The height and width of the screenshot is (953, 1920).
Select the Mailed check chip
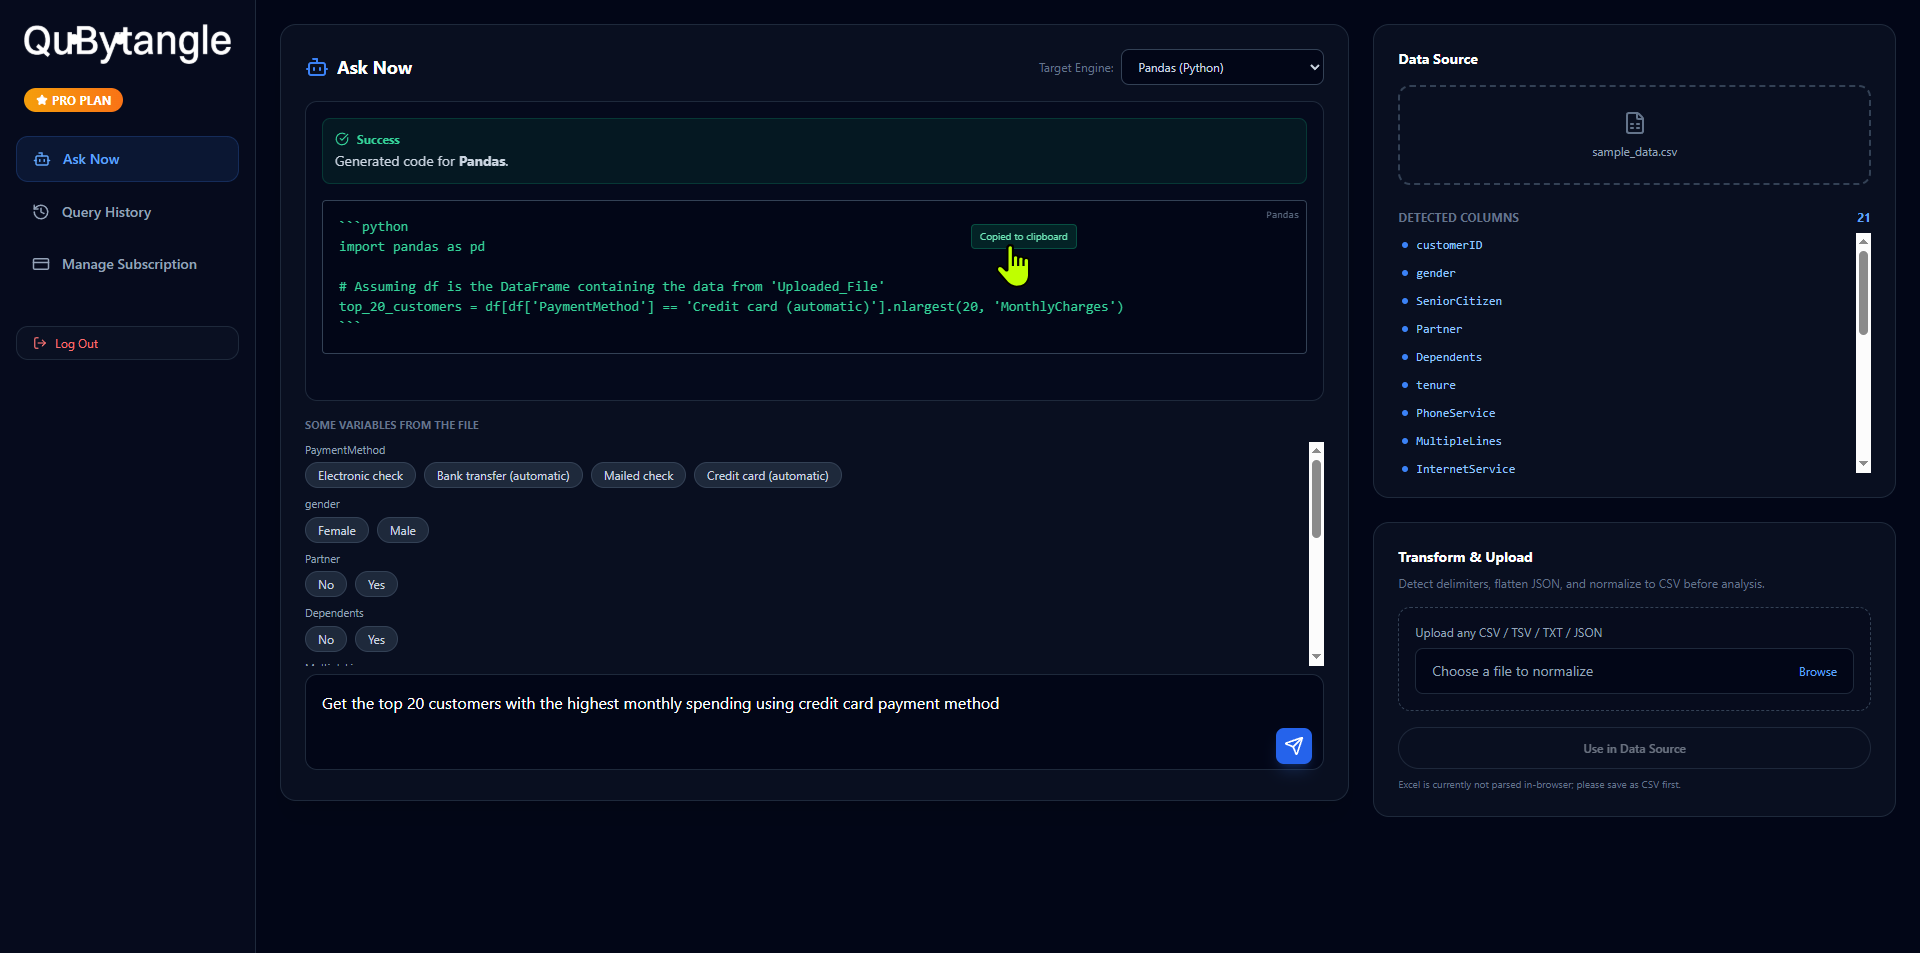point(638,475)
